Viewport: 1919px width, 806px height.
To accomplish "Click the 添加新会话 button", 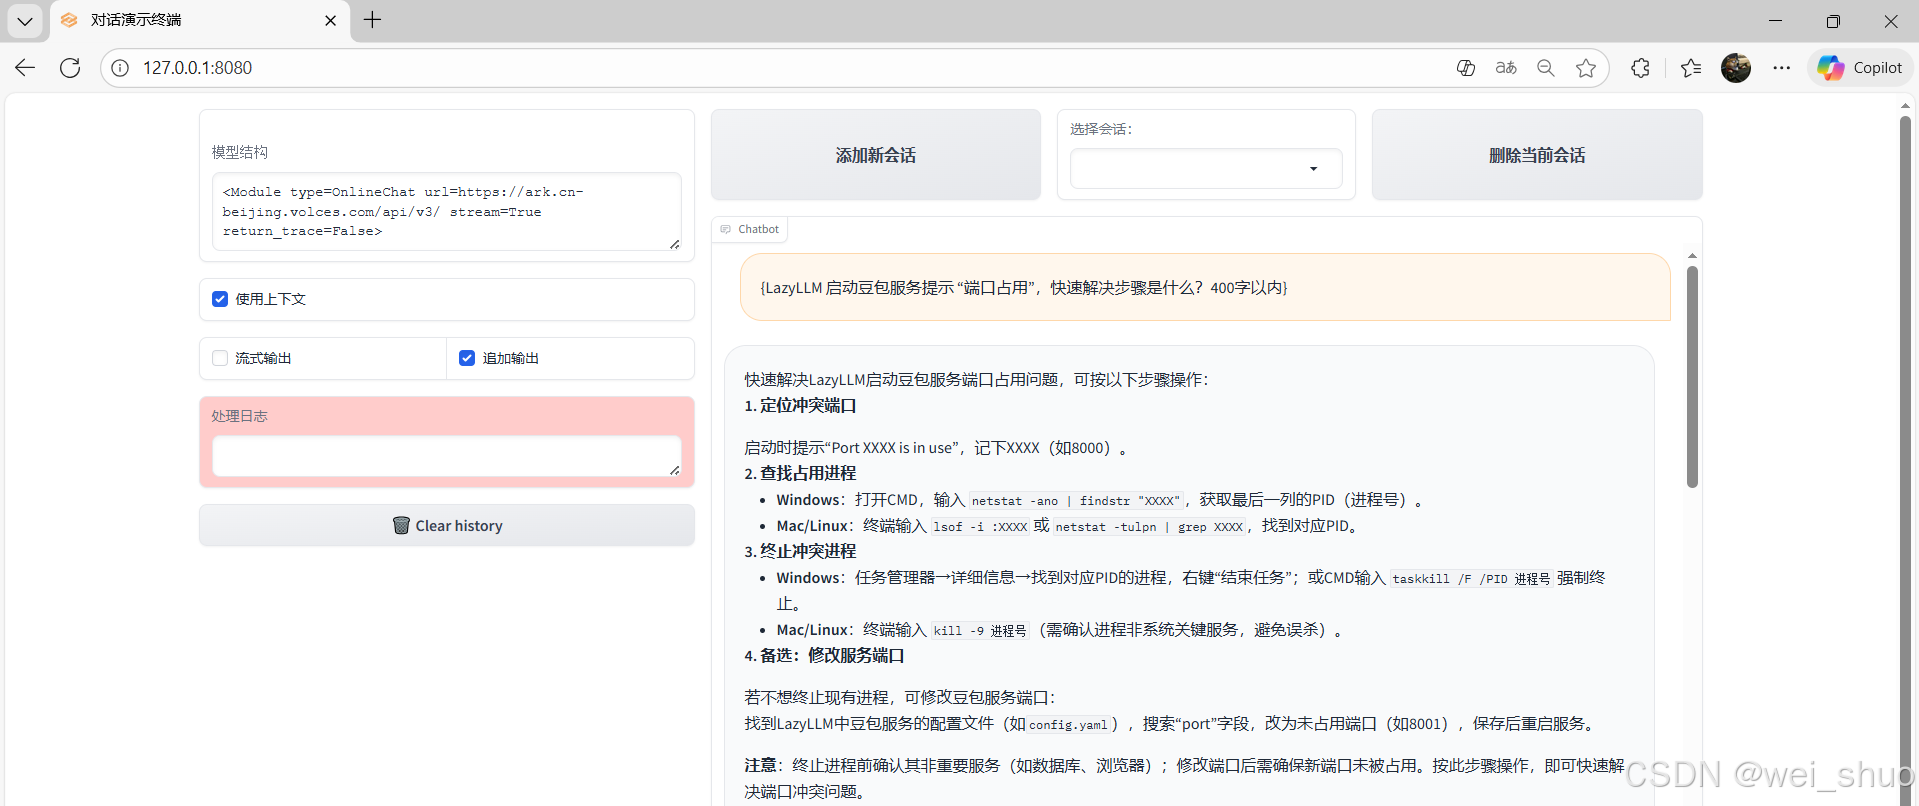I will [876, 155].
